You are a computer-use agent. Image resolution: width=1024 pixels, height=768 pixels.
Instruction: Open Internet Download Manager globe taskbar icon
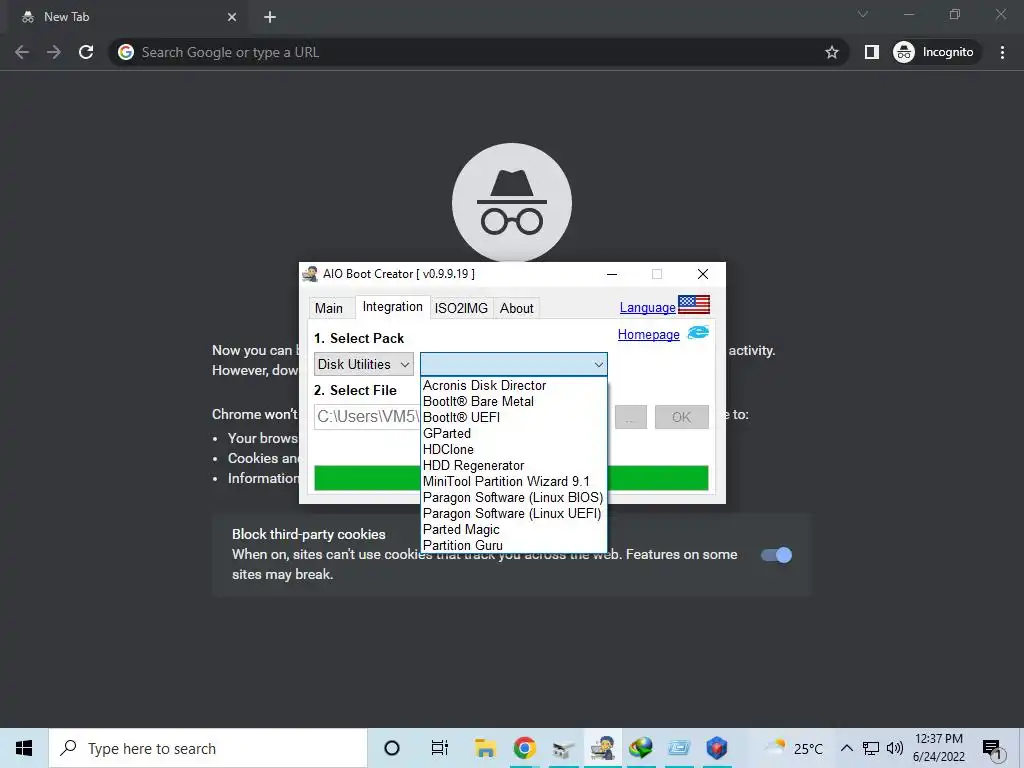[641, 748]
